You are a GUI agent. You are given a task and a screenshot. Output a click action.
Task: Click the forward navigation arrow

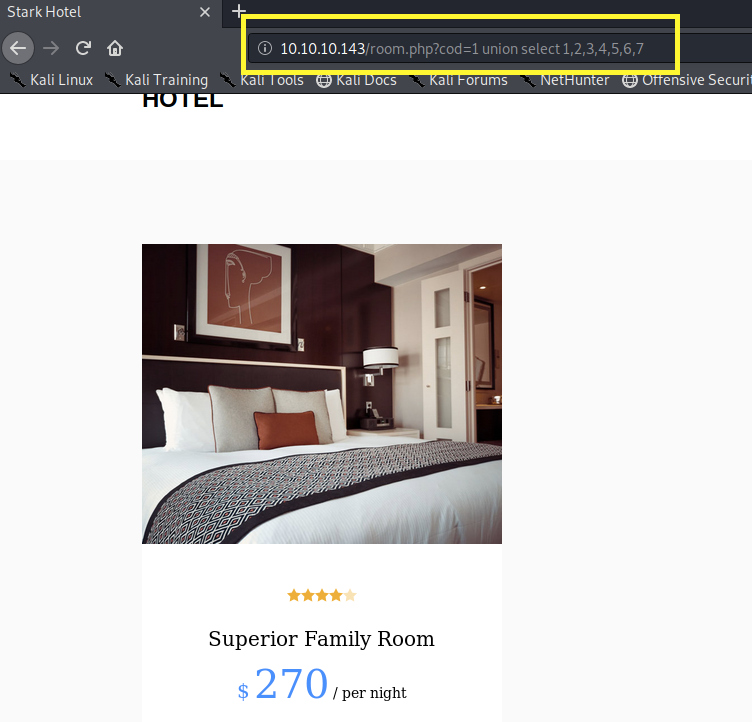(x=51, y=48)
